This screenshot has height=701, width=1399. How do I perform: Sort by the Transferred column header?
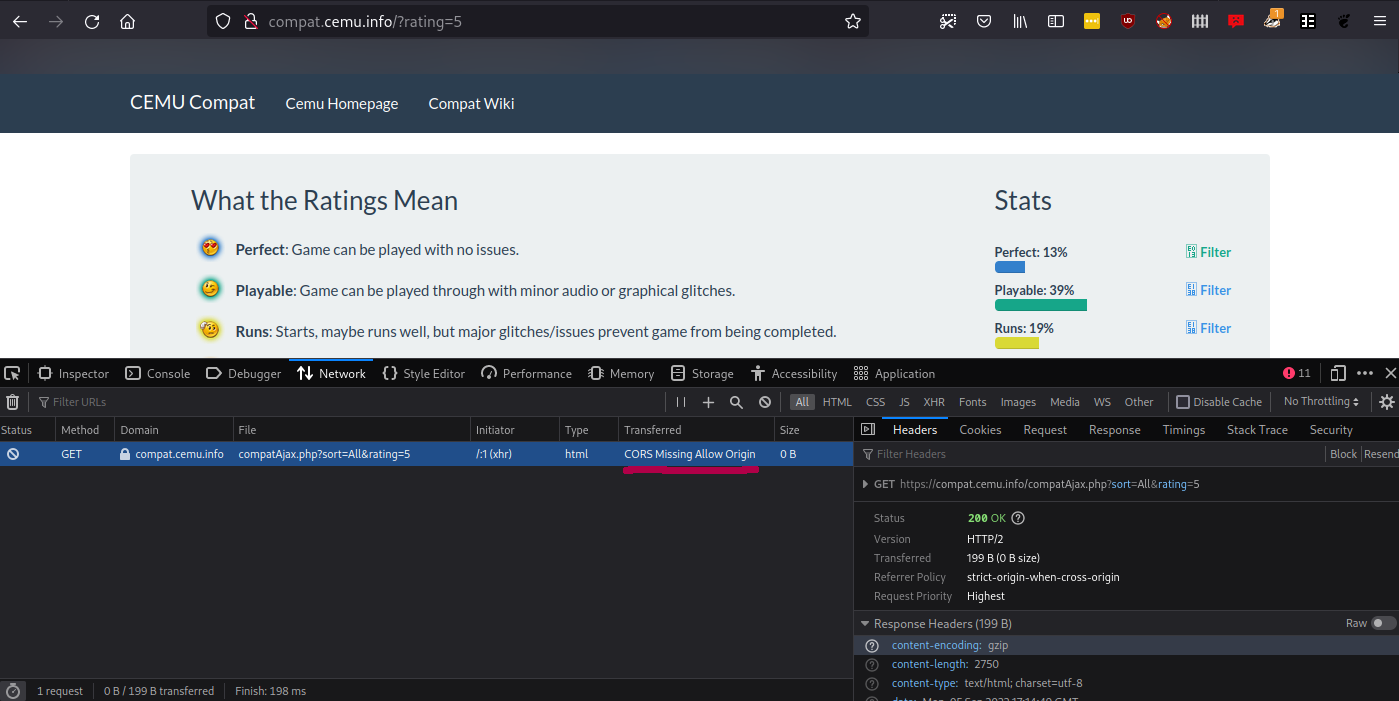tap(696, 430)
